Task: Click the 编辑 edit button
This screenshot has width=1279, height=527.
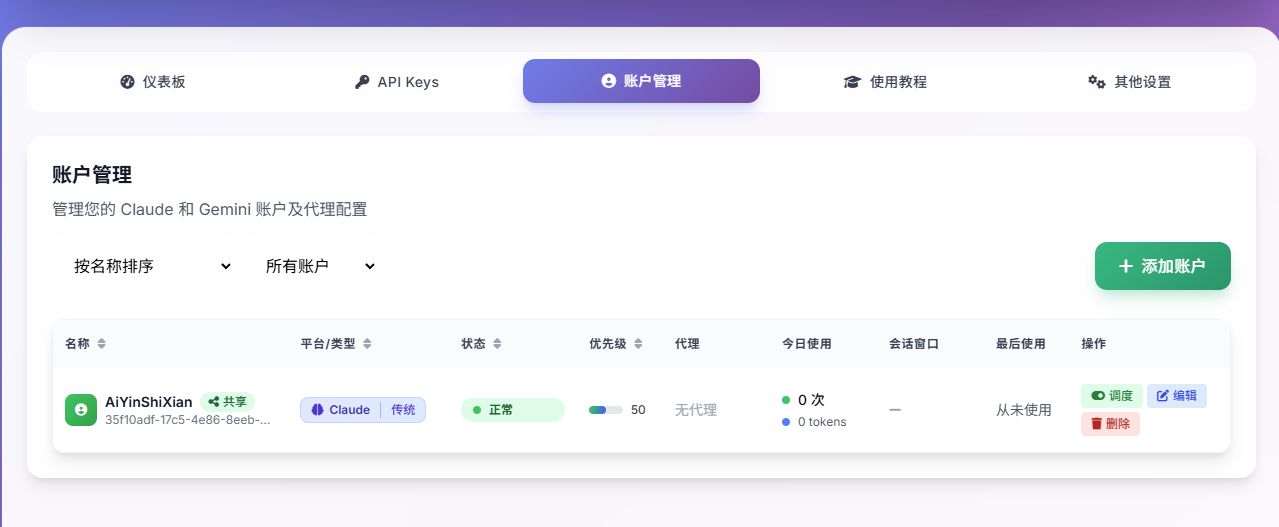Action: pyautogui.click(x=1176, y=396)
